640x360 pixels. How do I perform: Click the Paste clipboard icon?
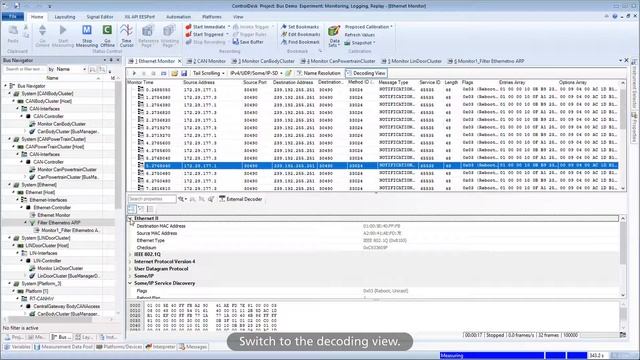(13, 31)
